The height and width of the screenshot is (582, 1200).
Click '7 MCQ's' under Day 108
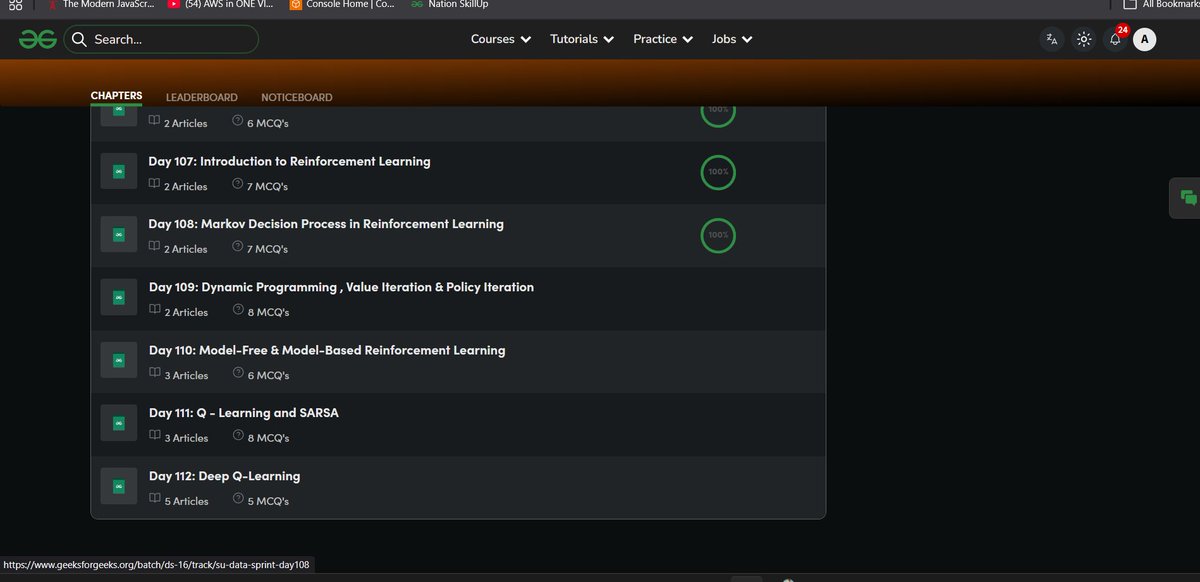[x=268, y=249]
